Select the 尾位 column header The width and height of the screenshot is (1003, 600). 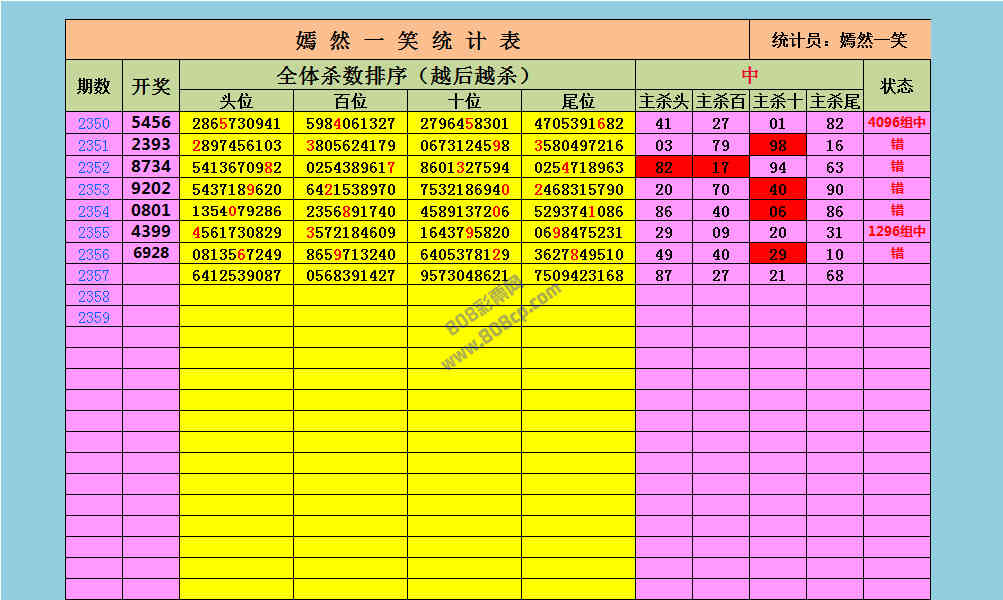[578, 101]
